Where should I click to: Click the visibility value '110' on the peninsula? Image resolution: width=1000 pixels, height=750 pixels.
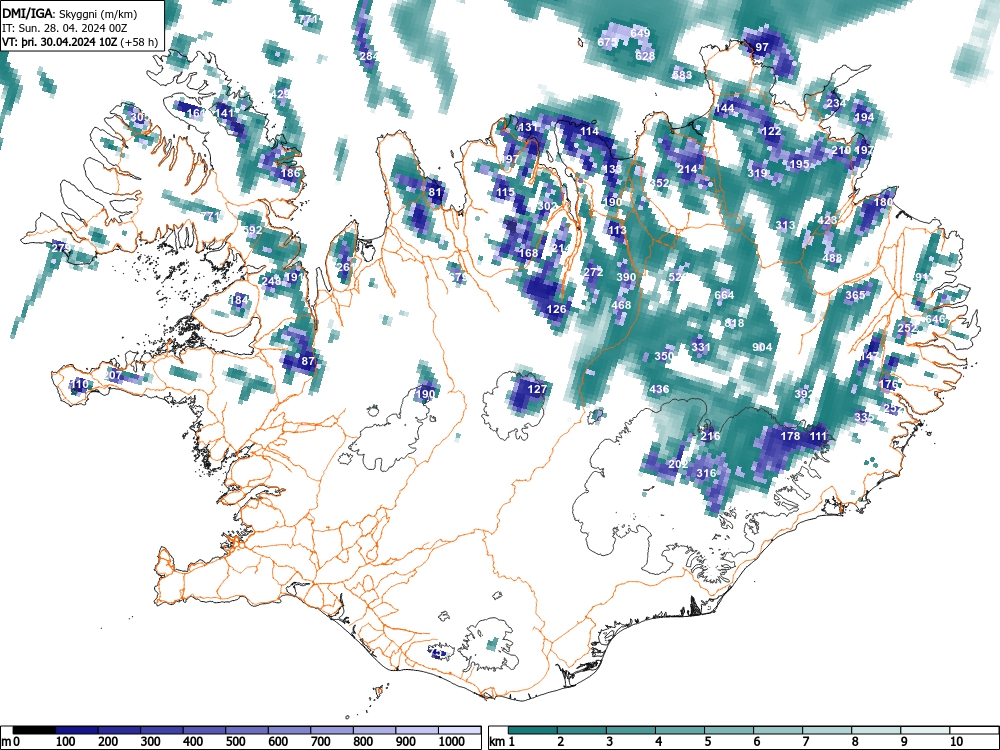pos(79,384)
